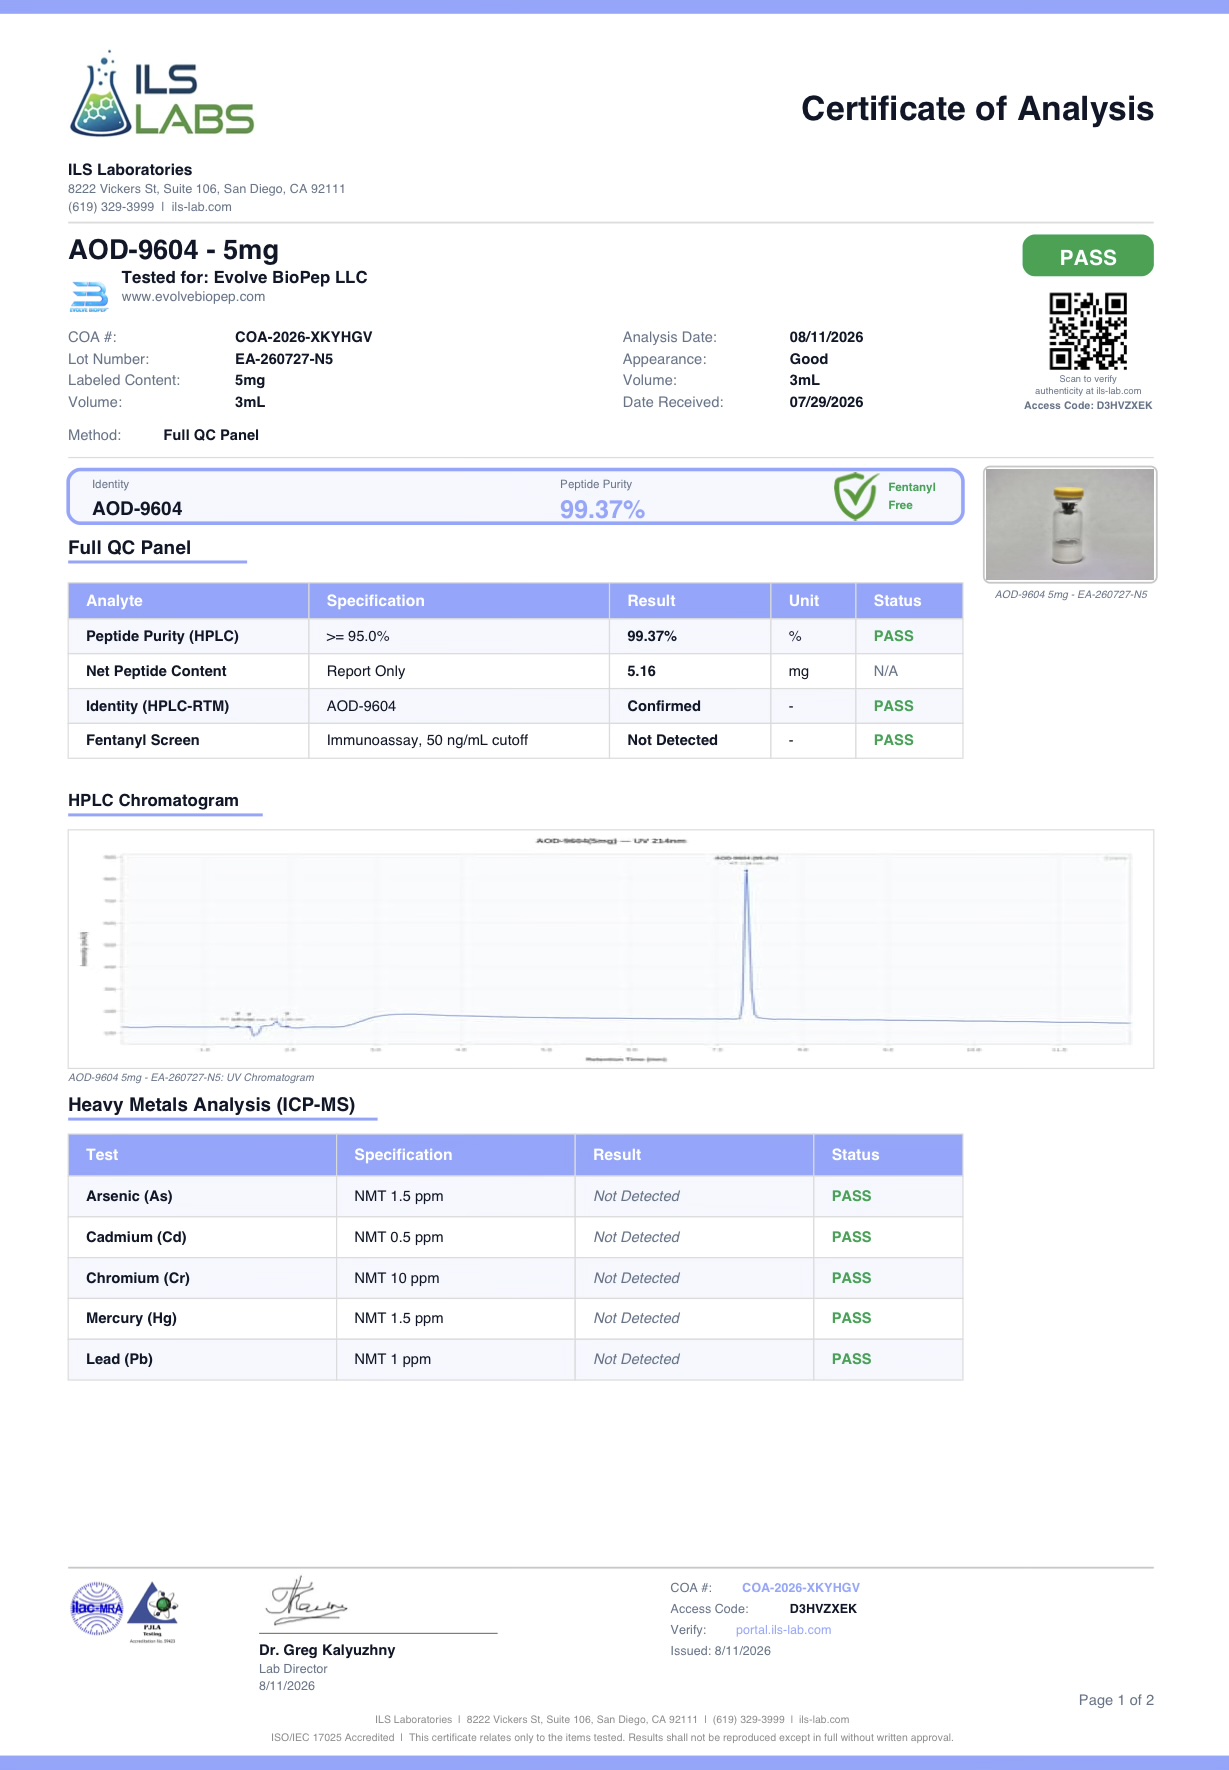1229x1770 pixels.
Task: Click the 5.16 net content result
Action: coord(641,671)
